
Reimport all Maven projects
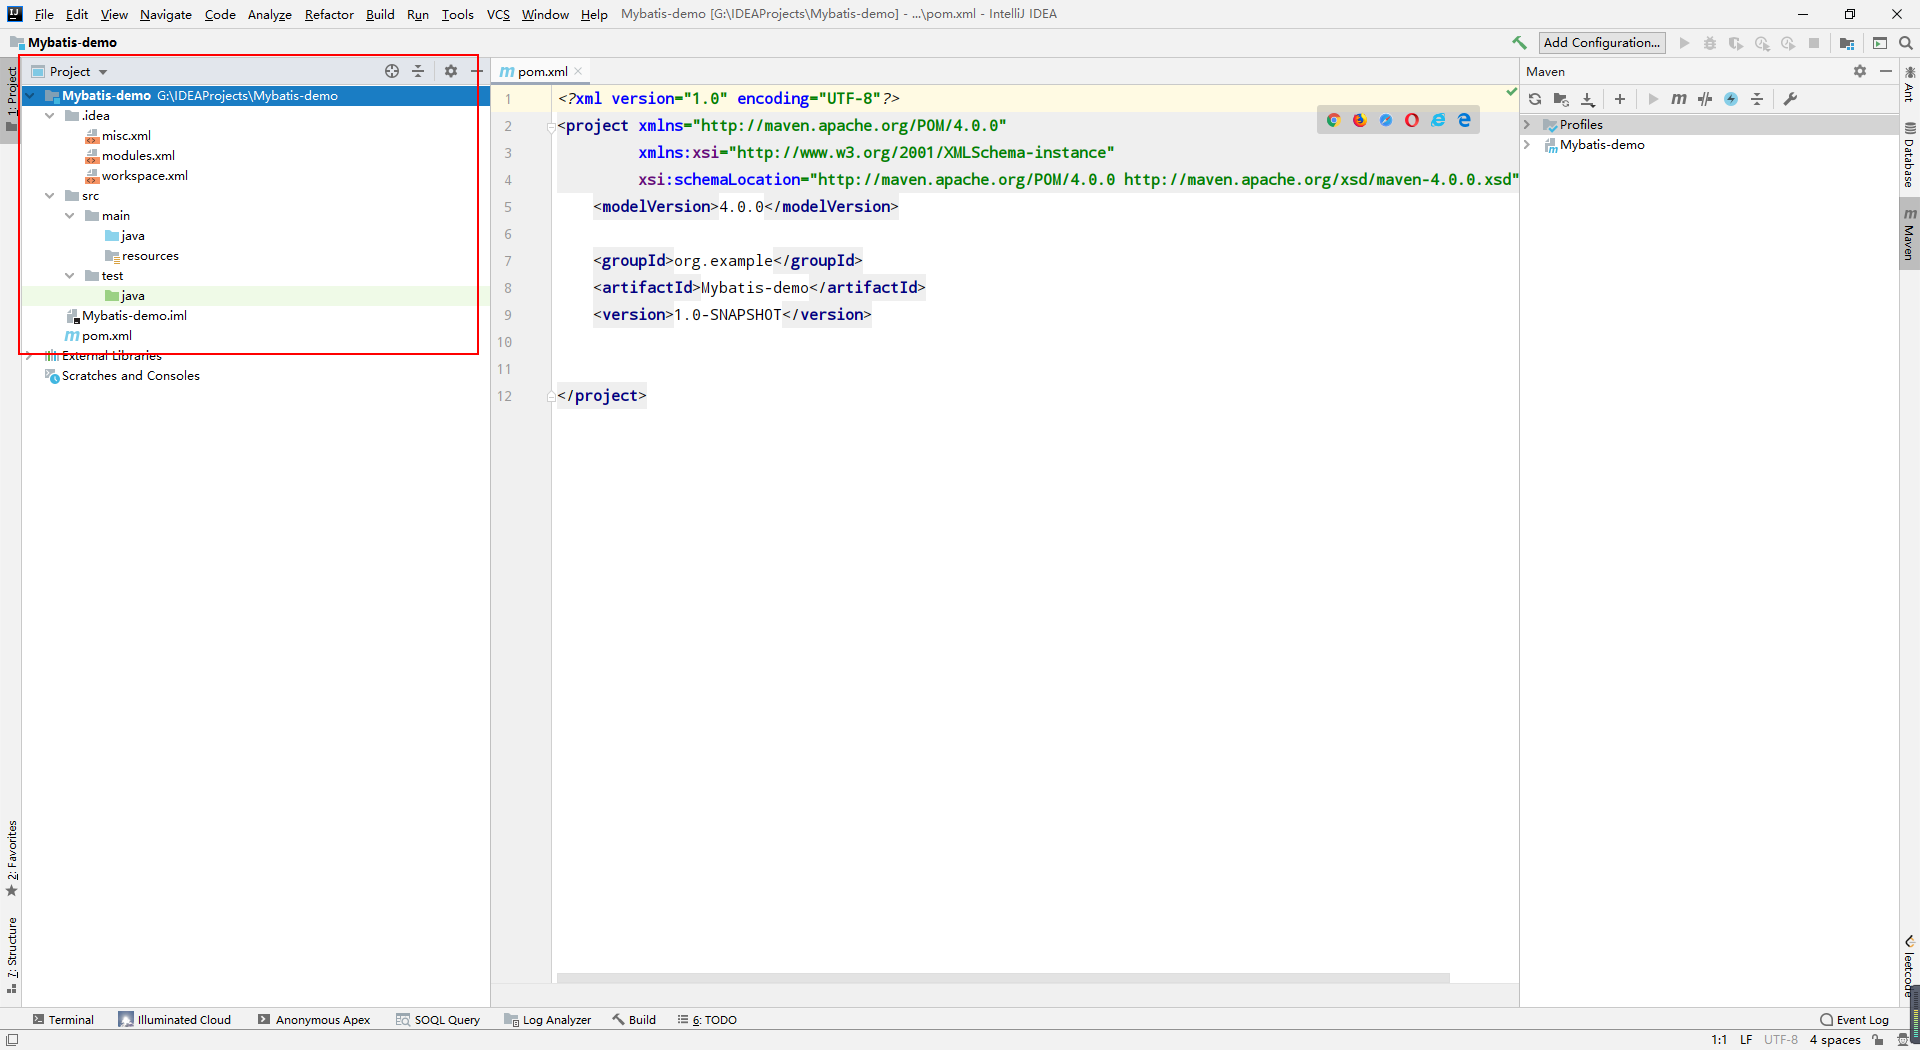pyautogui.click(x=1535, y=99)
